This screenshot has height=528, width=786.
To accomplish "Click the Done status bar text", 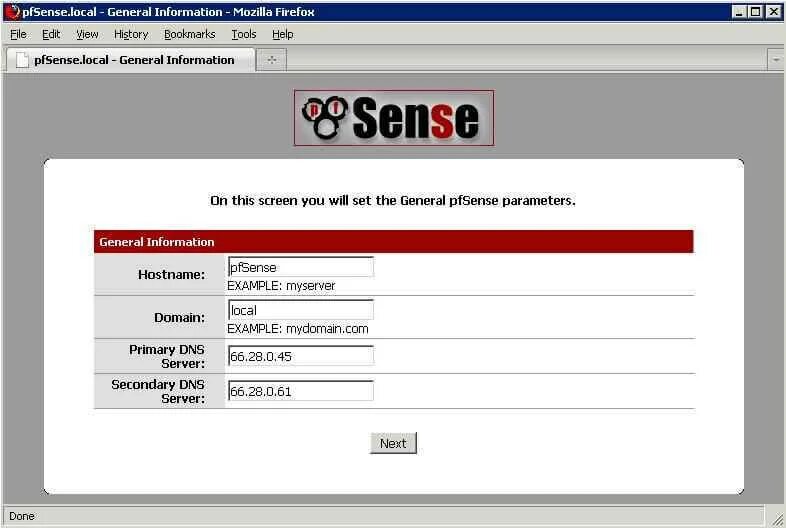I will [x=22, y=516].
